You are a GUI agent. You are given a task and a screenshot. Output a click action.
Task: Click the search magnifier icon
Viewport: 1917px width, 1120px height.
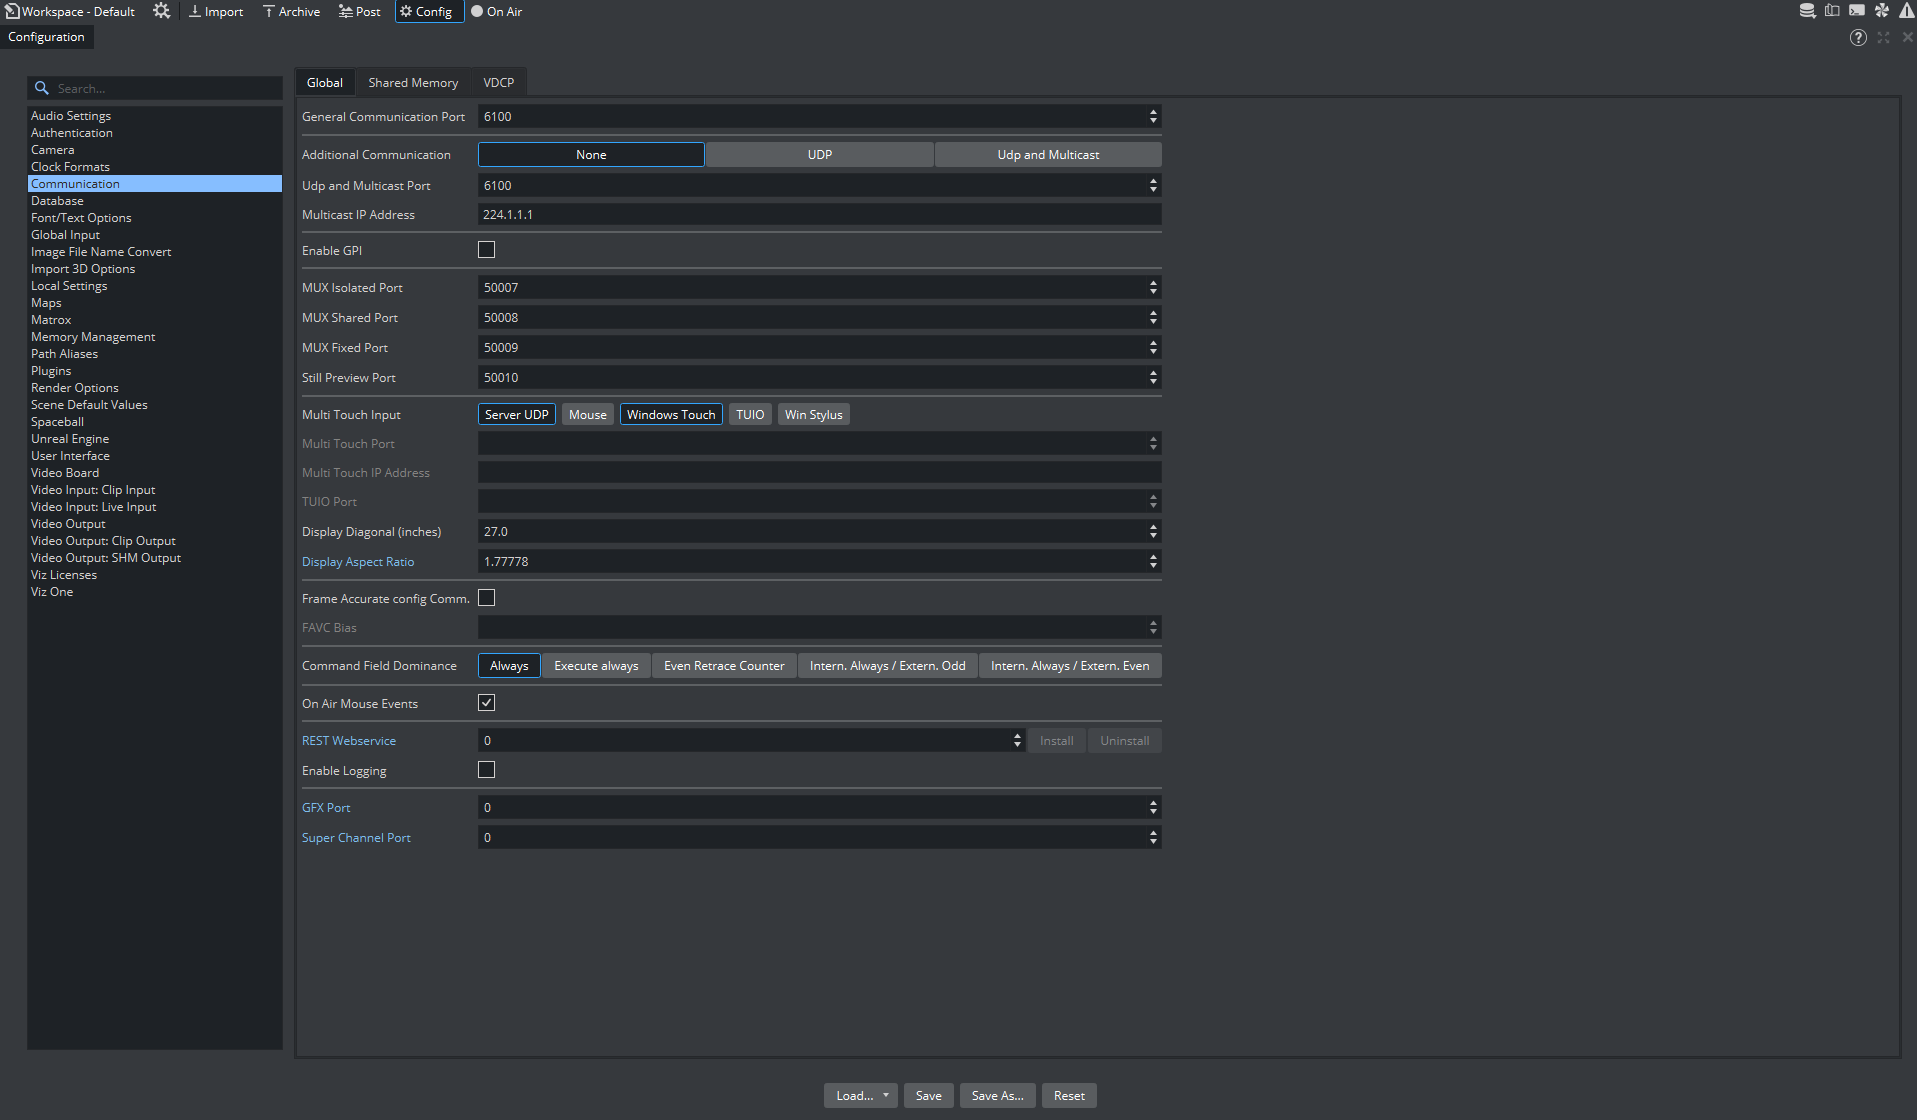42,89
